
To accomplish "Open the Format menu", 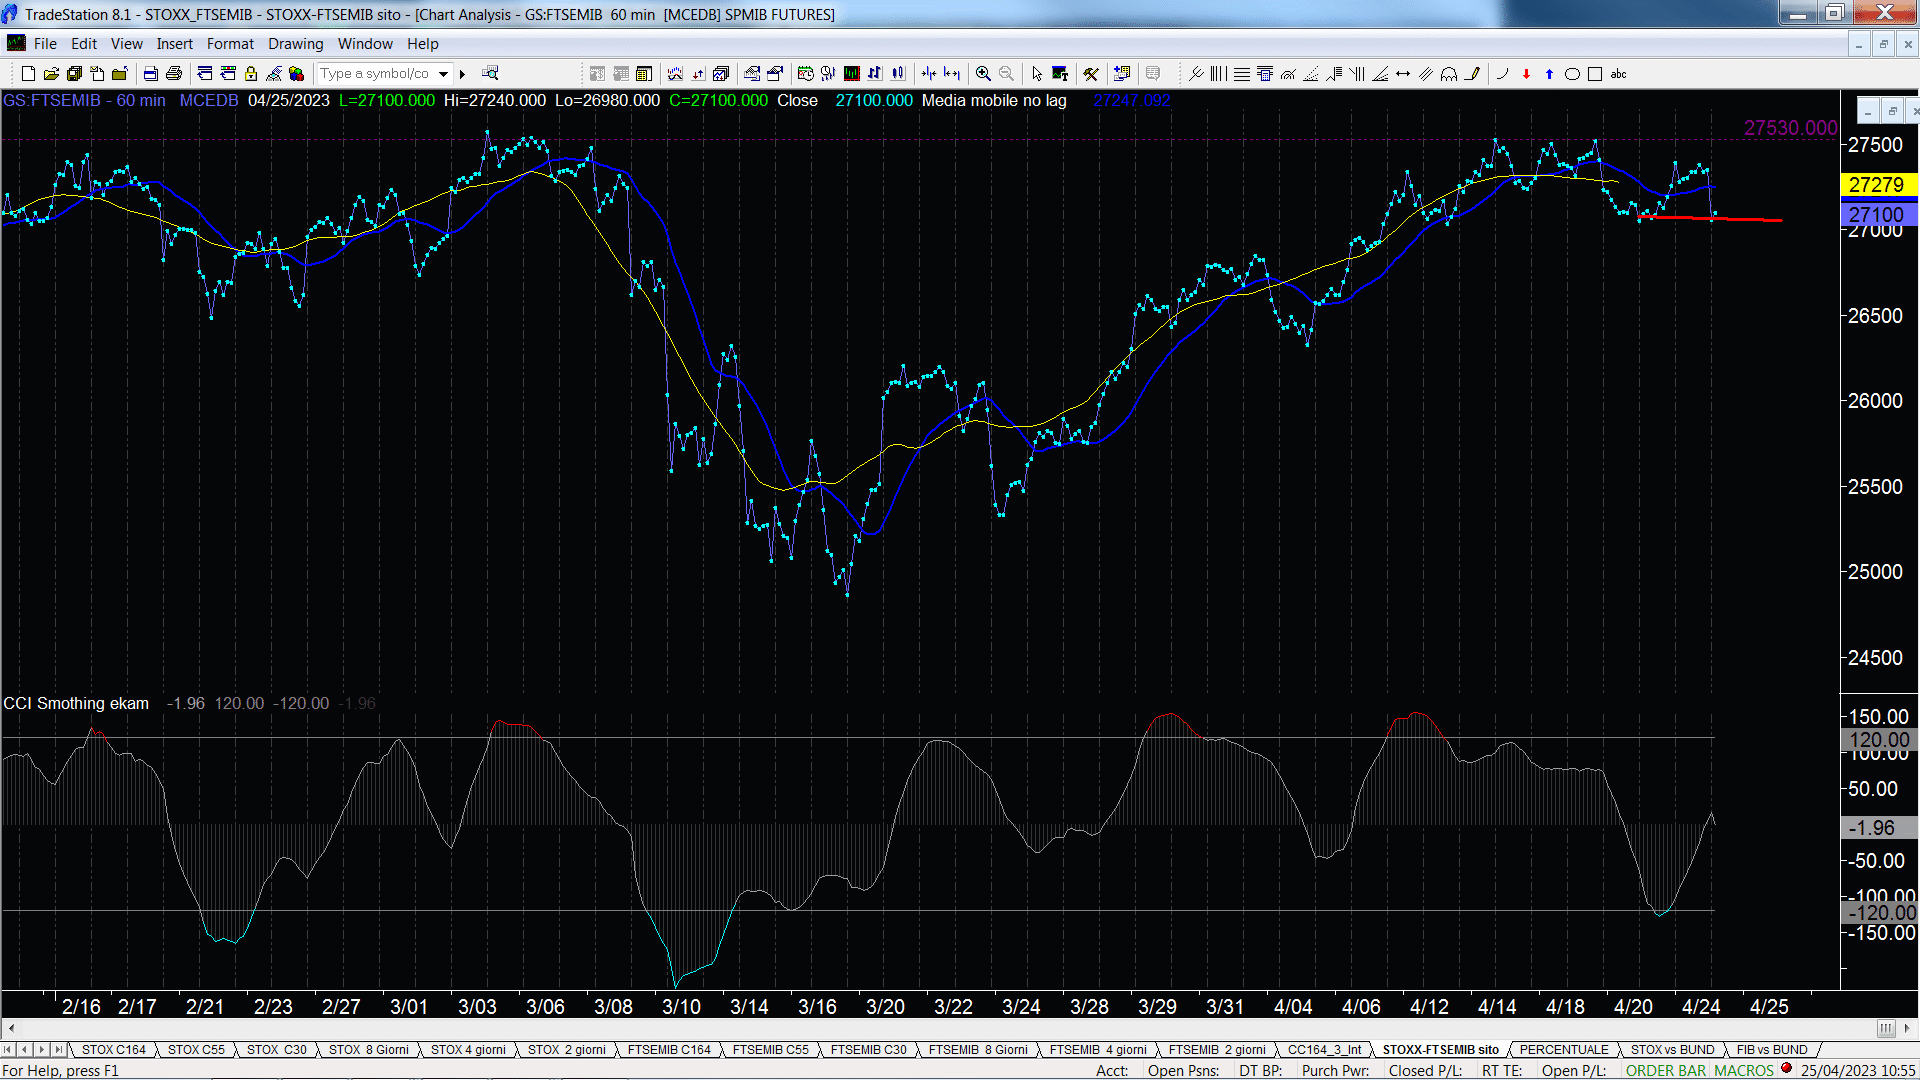I will click(230, 44).
